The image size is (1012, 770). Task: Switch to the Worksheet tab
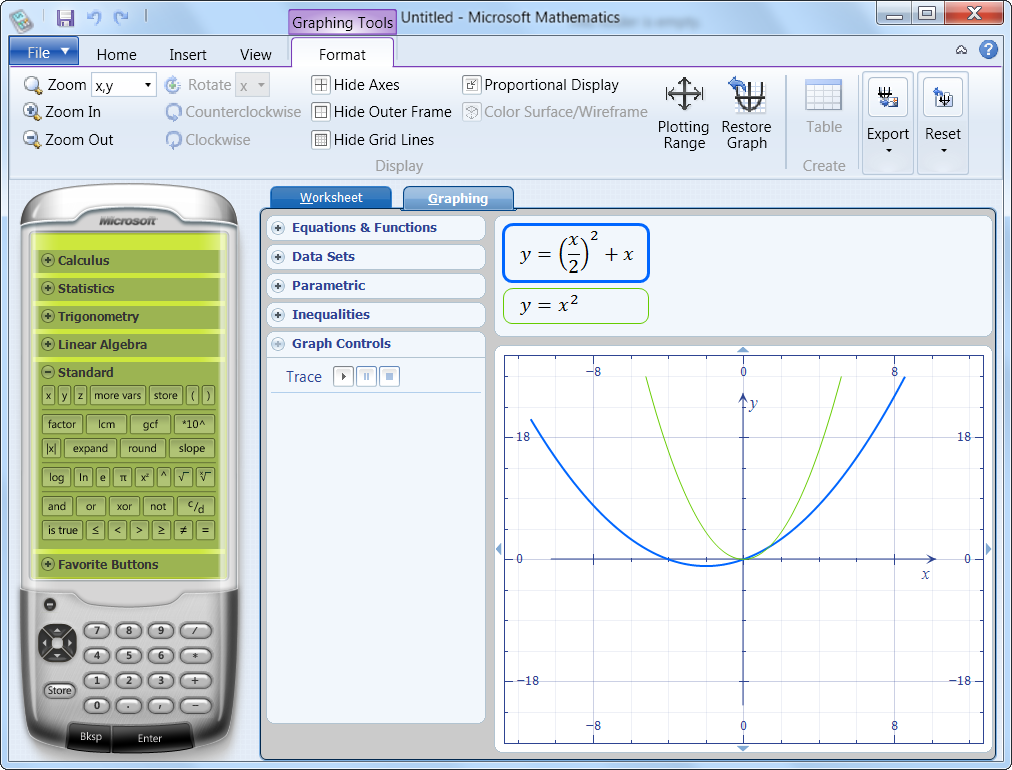point(330,197)
